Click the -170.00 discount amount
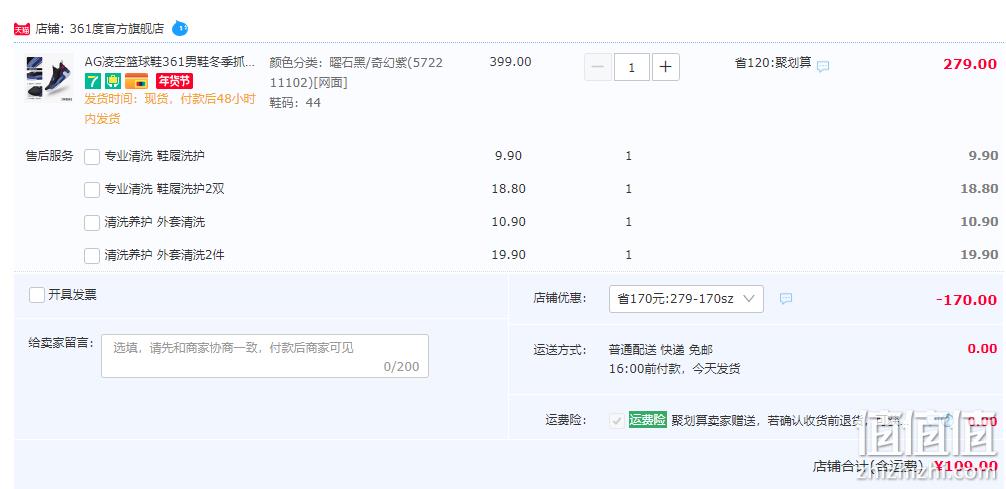 pyautogui.click(x=967, y=300)
